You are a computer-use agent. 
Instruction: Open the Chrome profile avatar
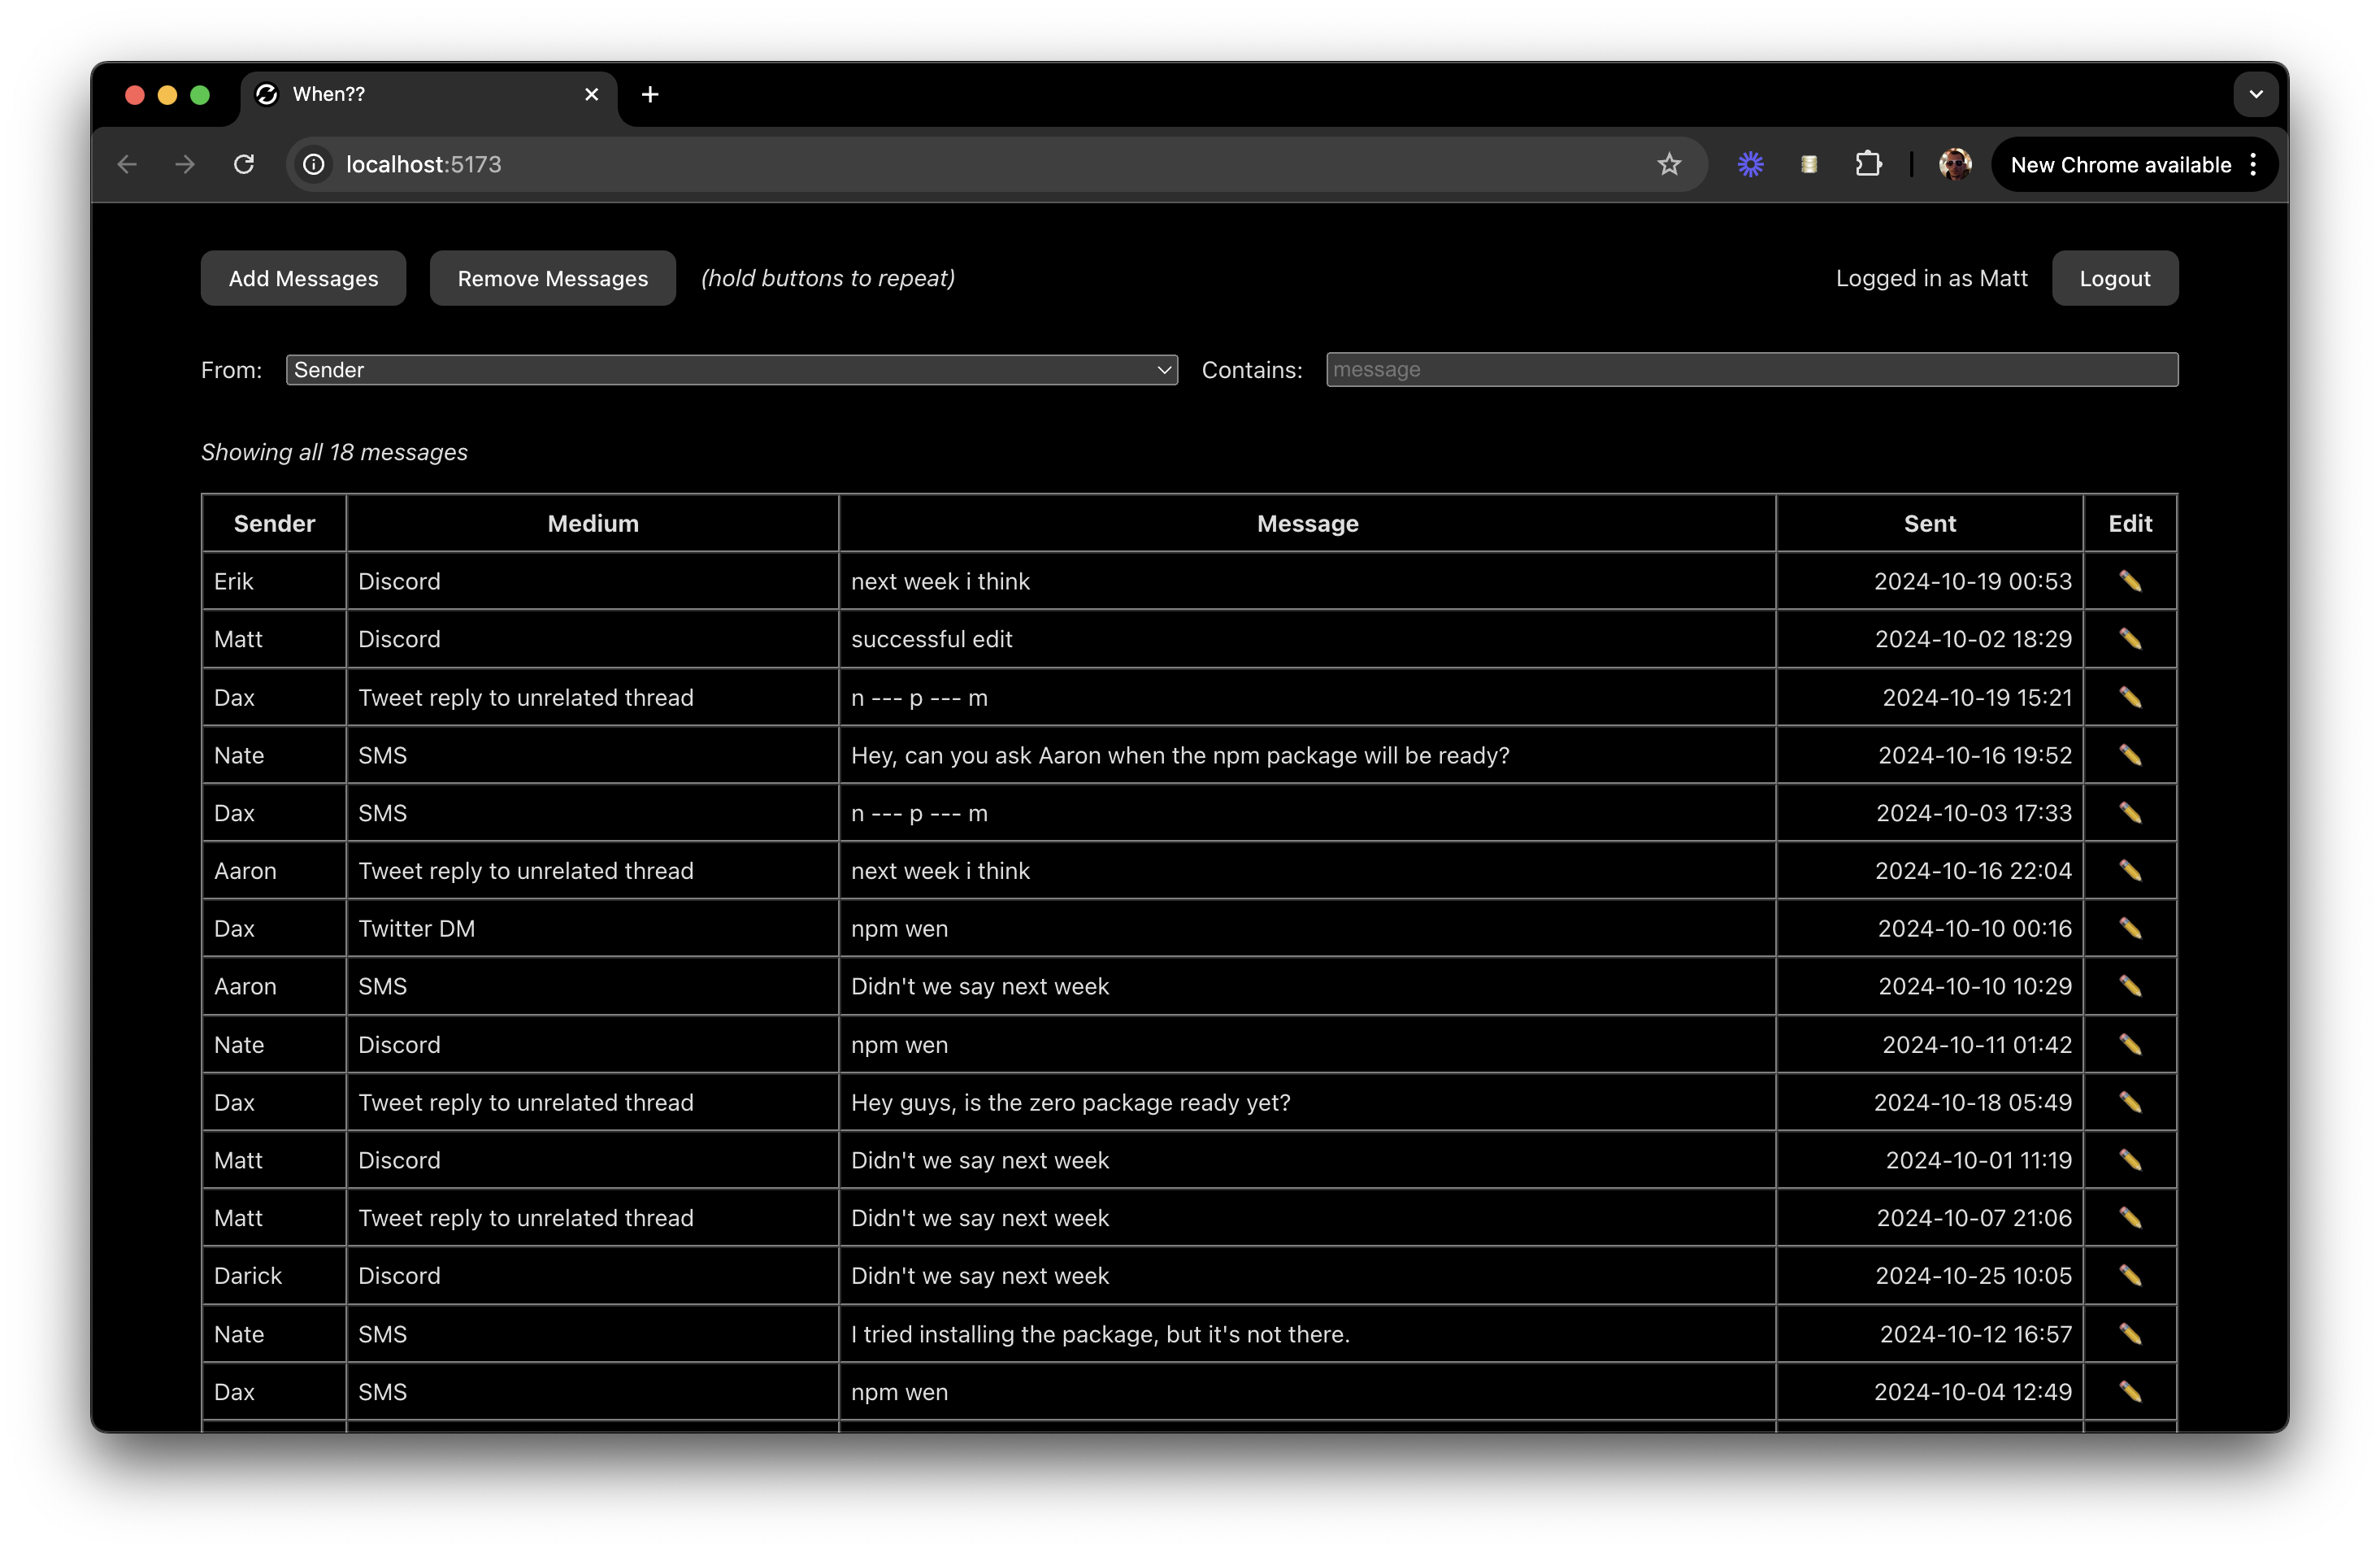coord(1954,164)
